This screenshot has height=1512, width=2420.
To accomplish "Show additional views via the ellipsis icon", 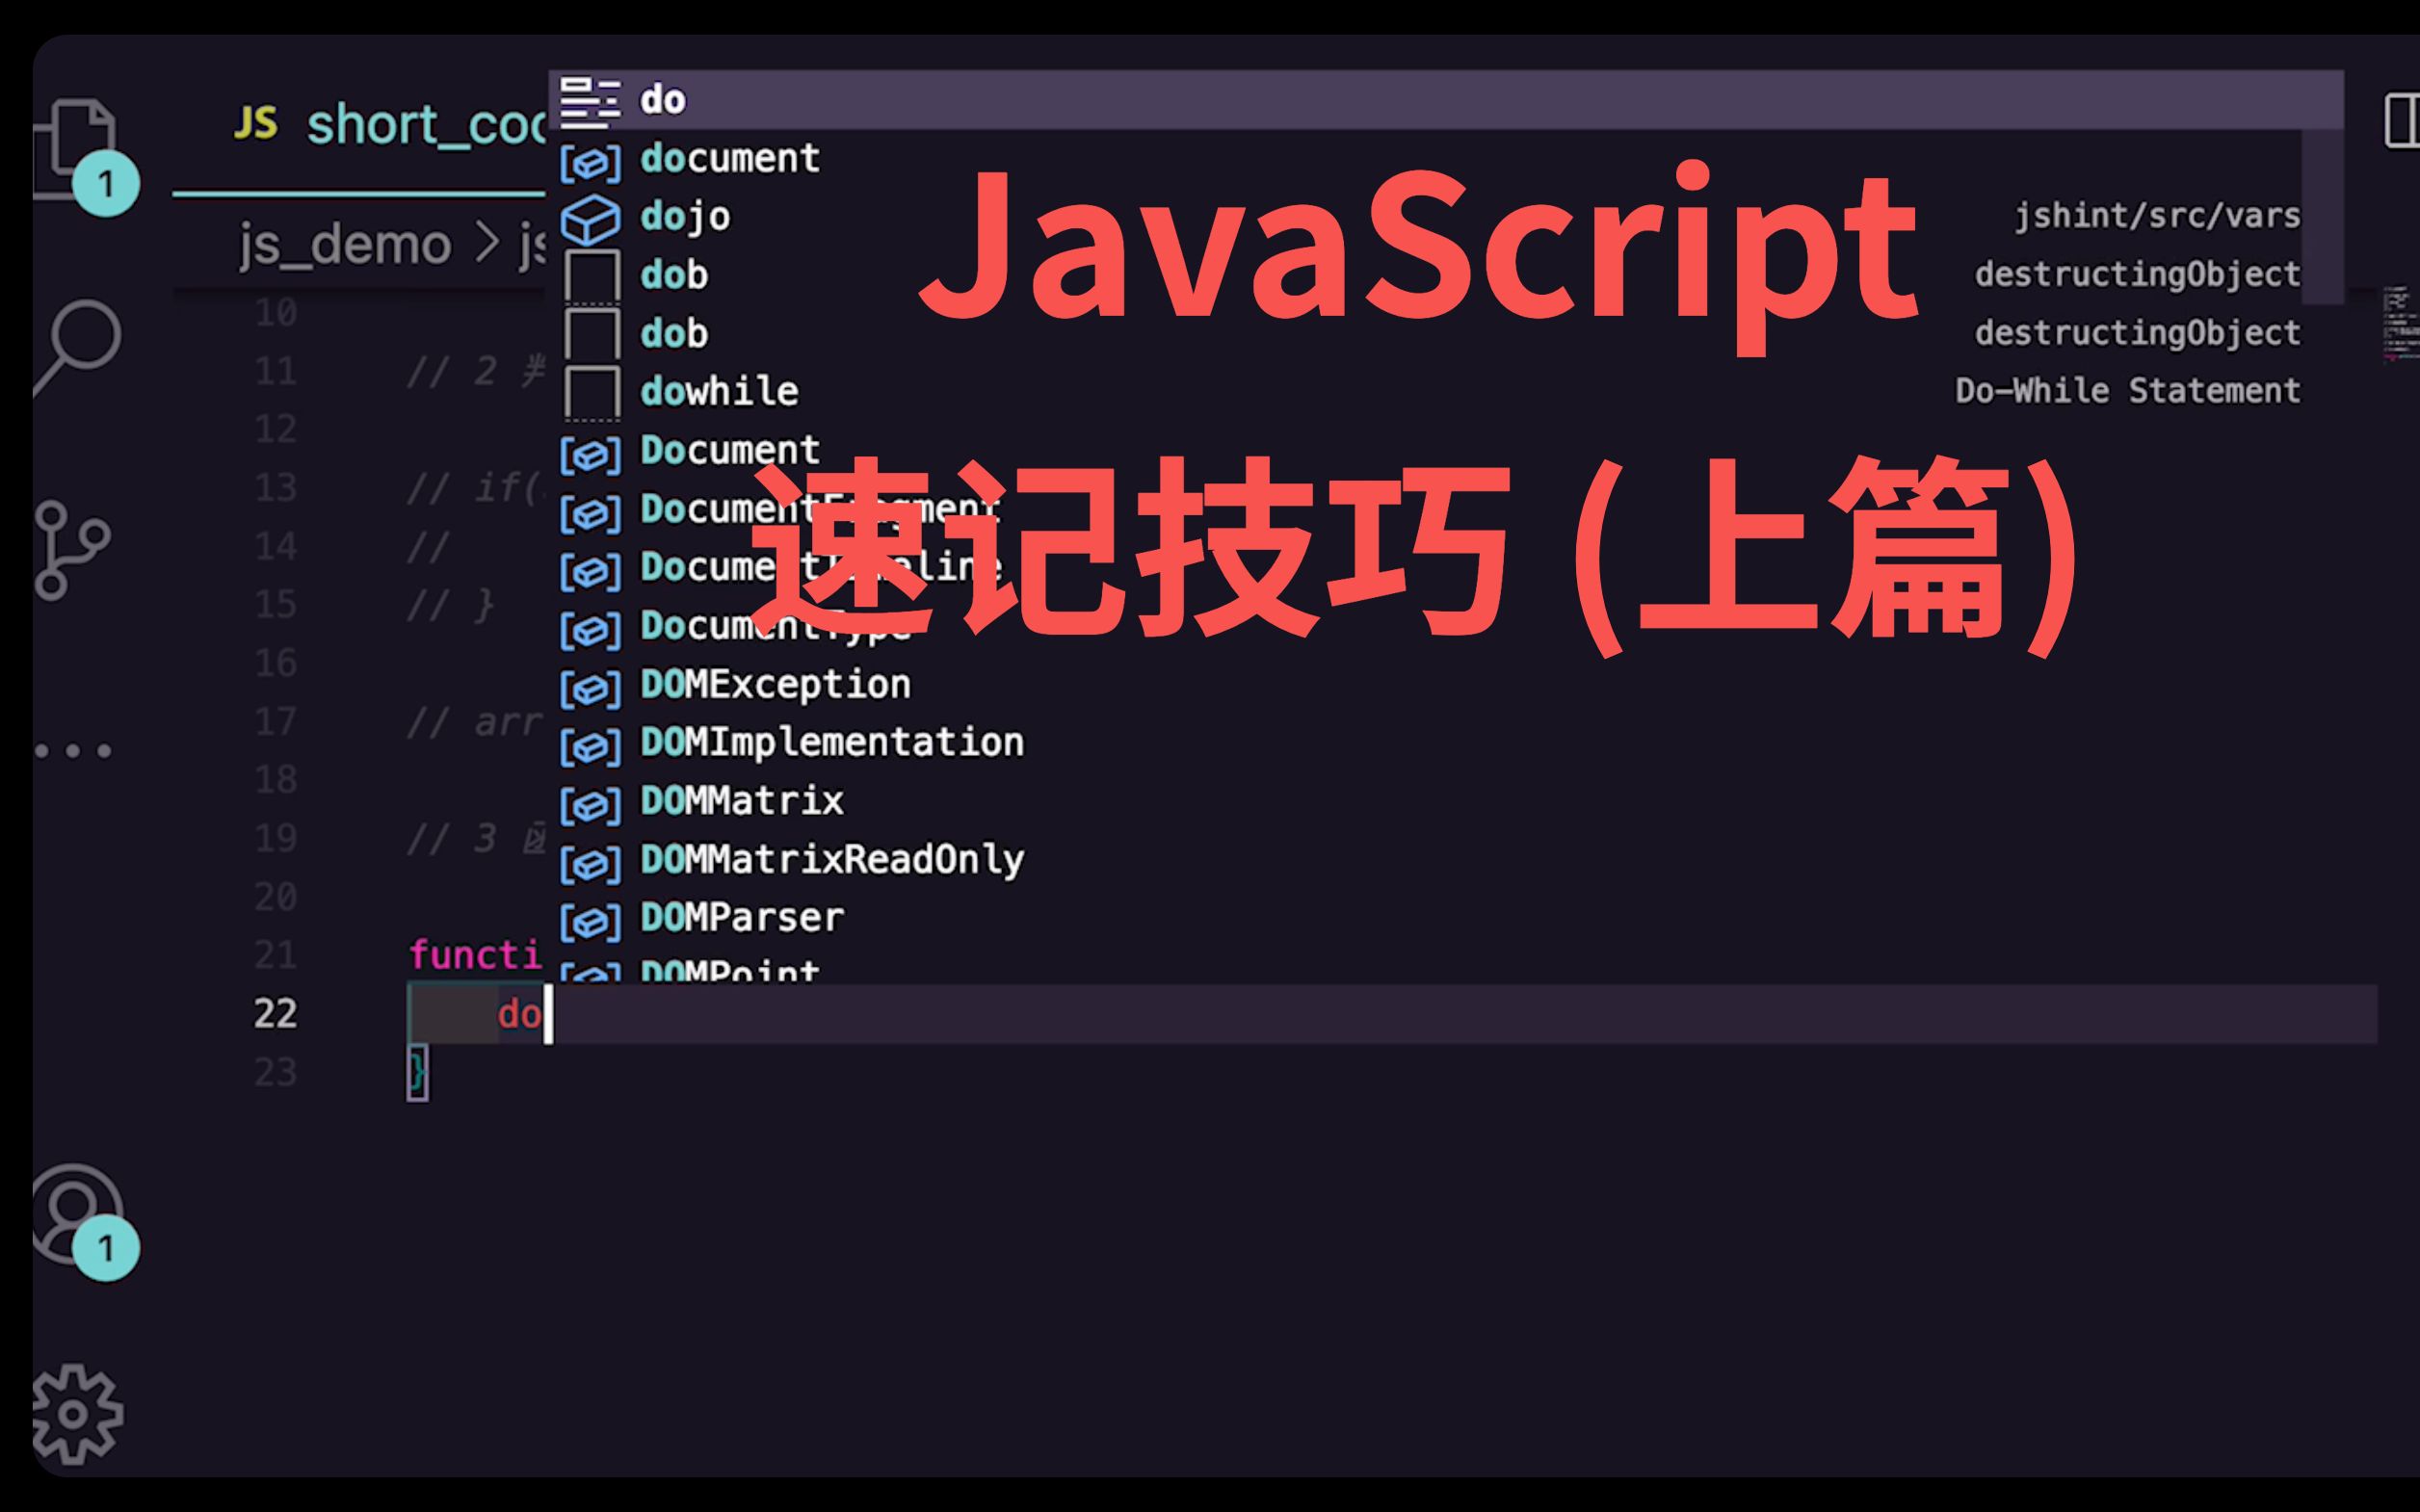I will tap(73, 750).
